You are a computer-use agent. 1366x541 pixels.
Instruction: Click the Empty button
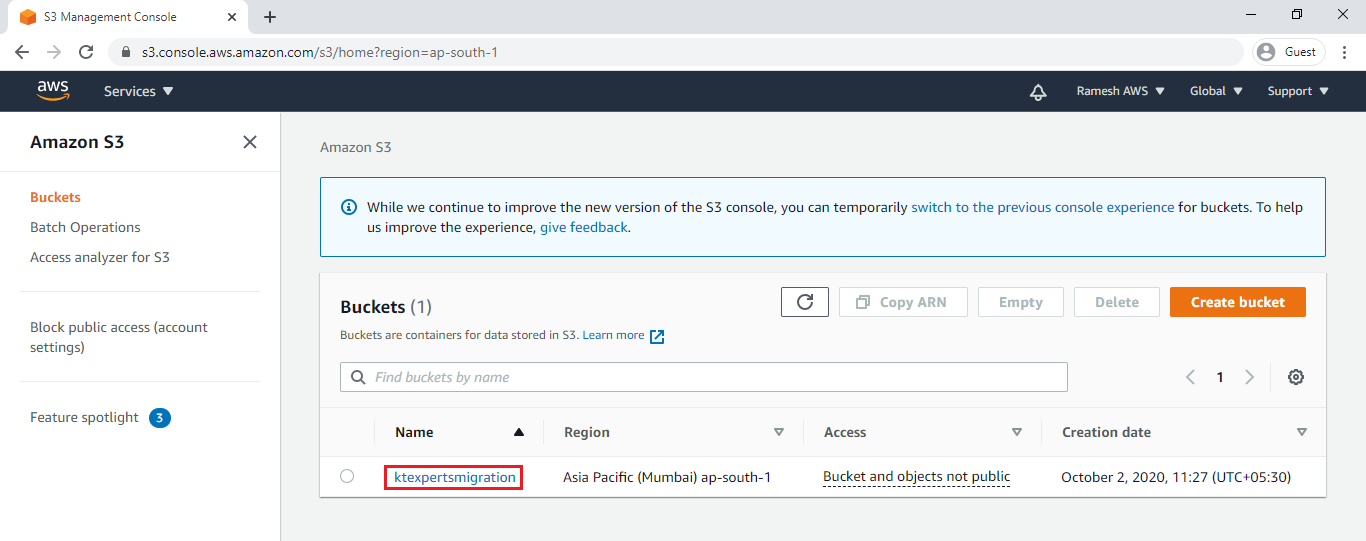click(x=1020, y=302)
